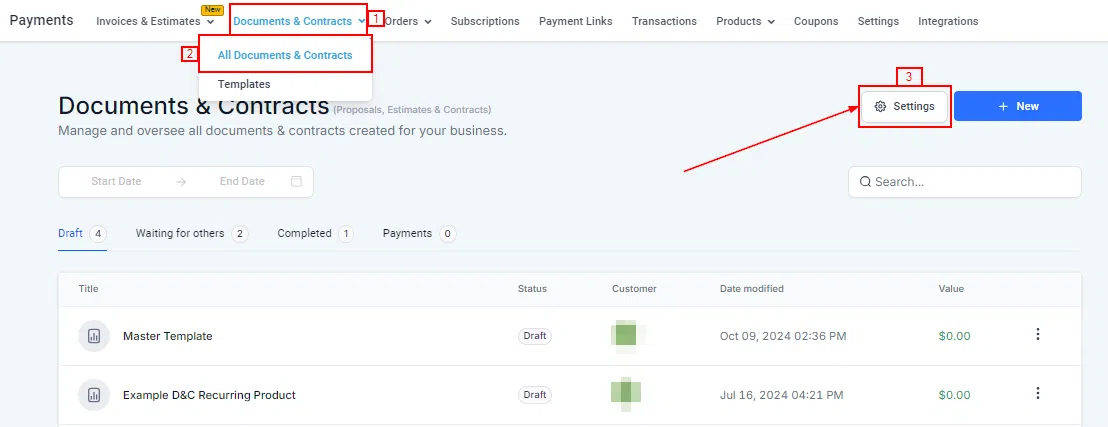Focus the Search input box
Screen dimensions: 1108x427
[x=965, y=182]
